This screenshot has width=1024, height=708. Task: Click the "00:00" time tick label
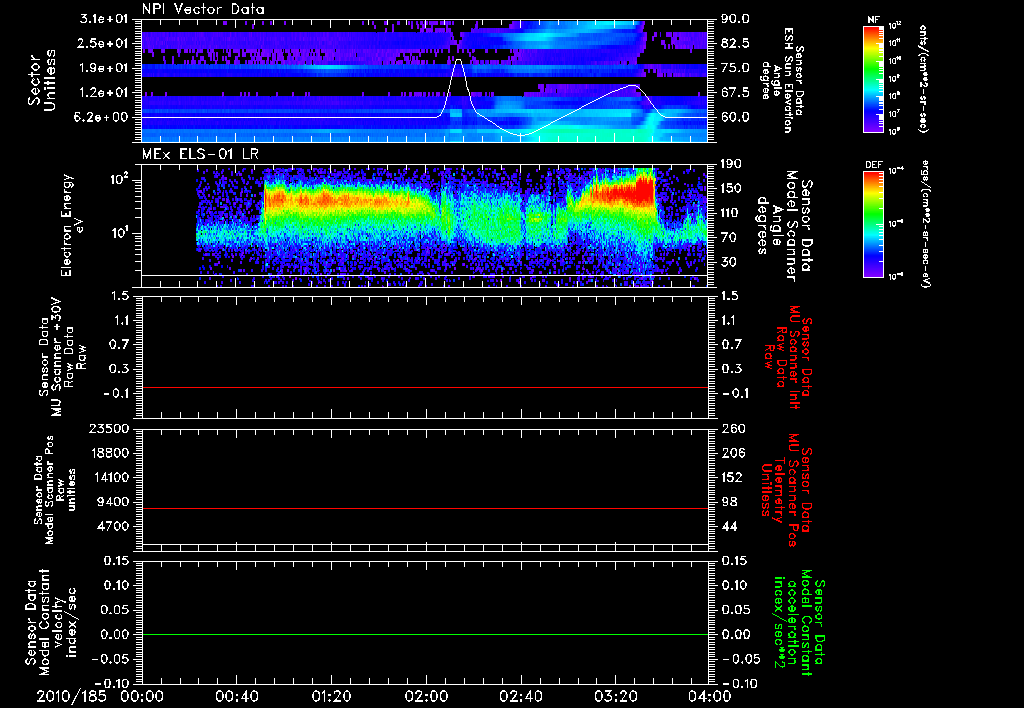tap(142, 696)
